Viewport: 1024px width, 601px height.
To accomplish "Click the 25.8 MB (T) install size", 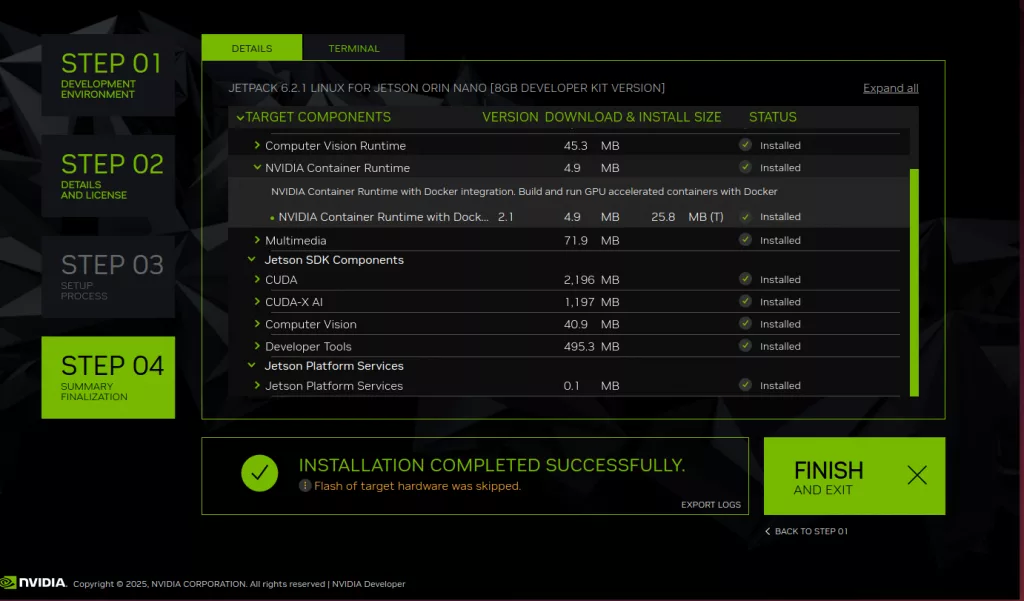I will point(687,217).
